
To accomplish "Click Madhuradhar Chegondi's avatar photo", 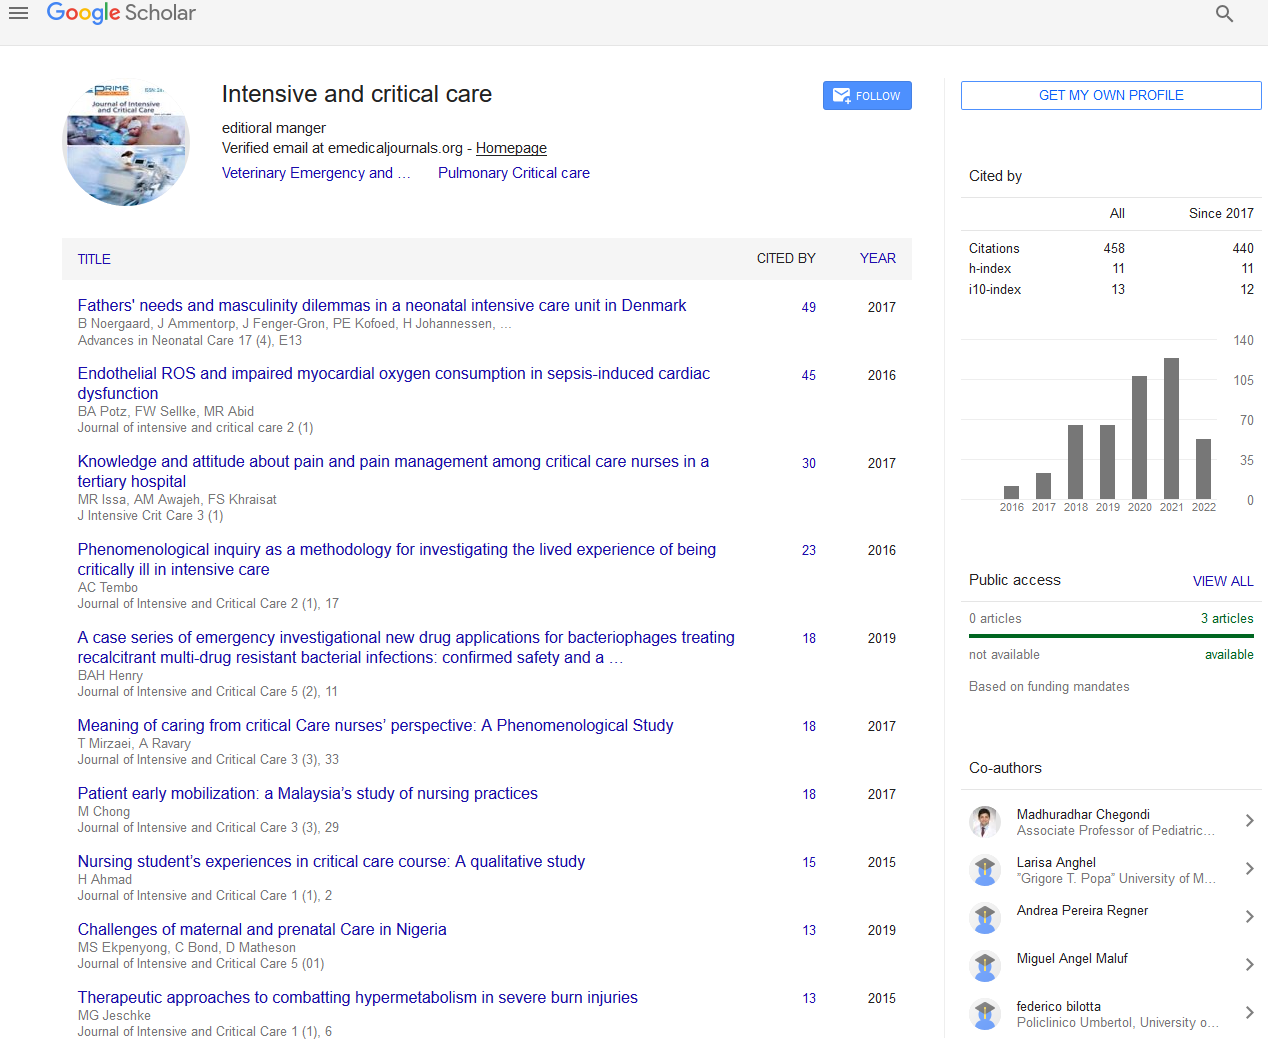I will point(985,822).
